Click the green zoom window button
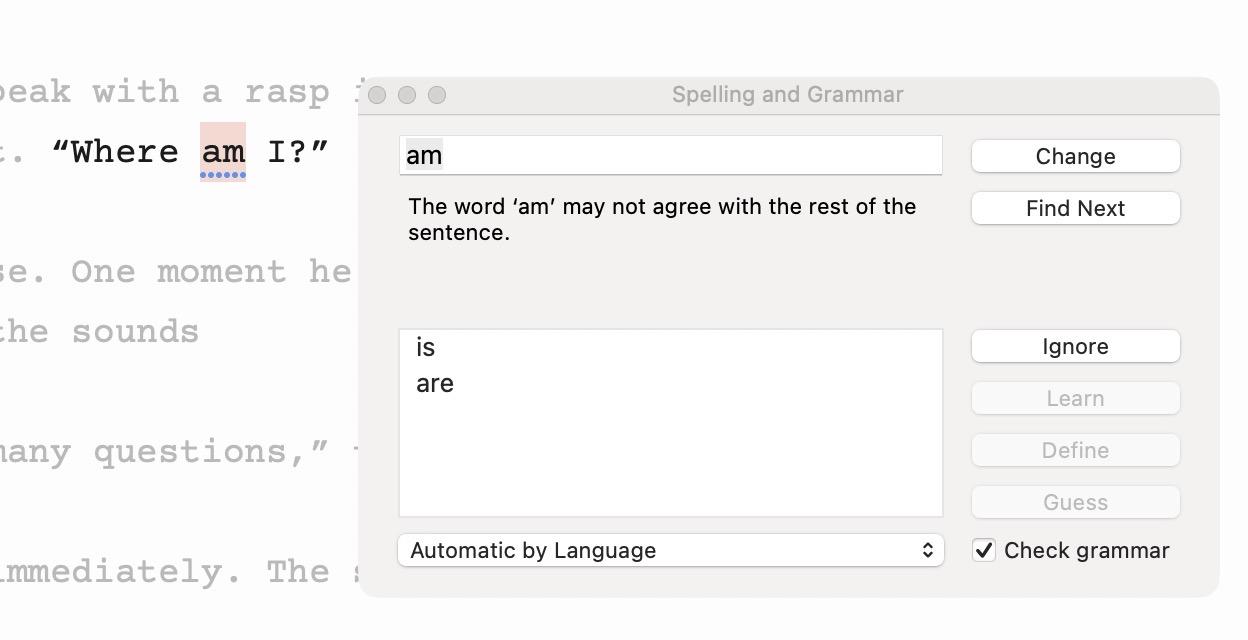The image size is (1248, 640). click(438, 95)
